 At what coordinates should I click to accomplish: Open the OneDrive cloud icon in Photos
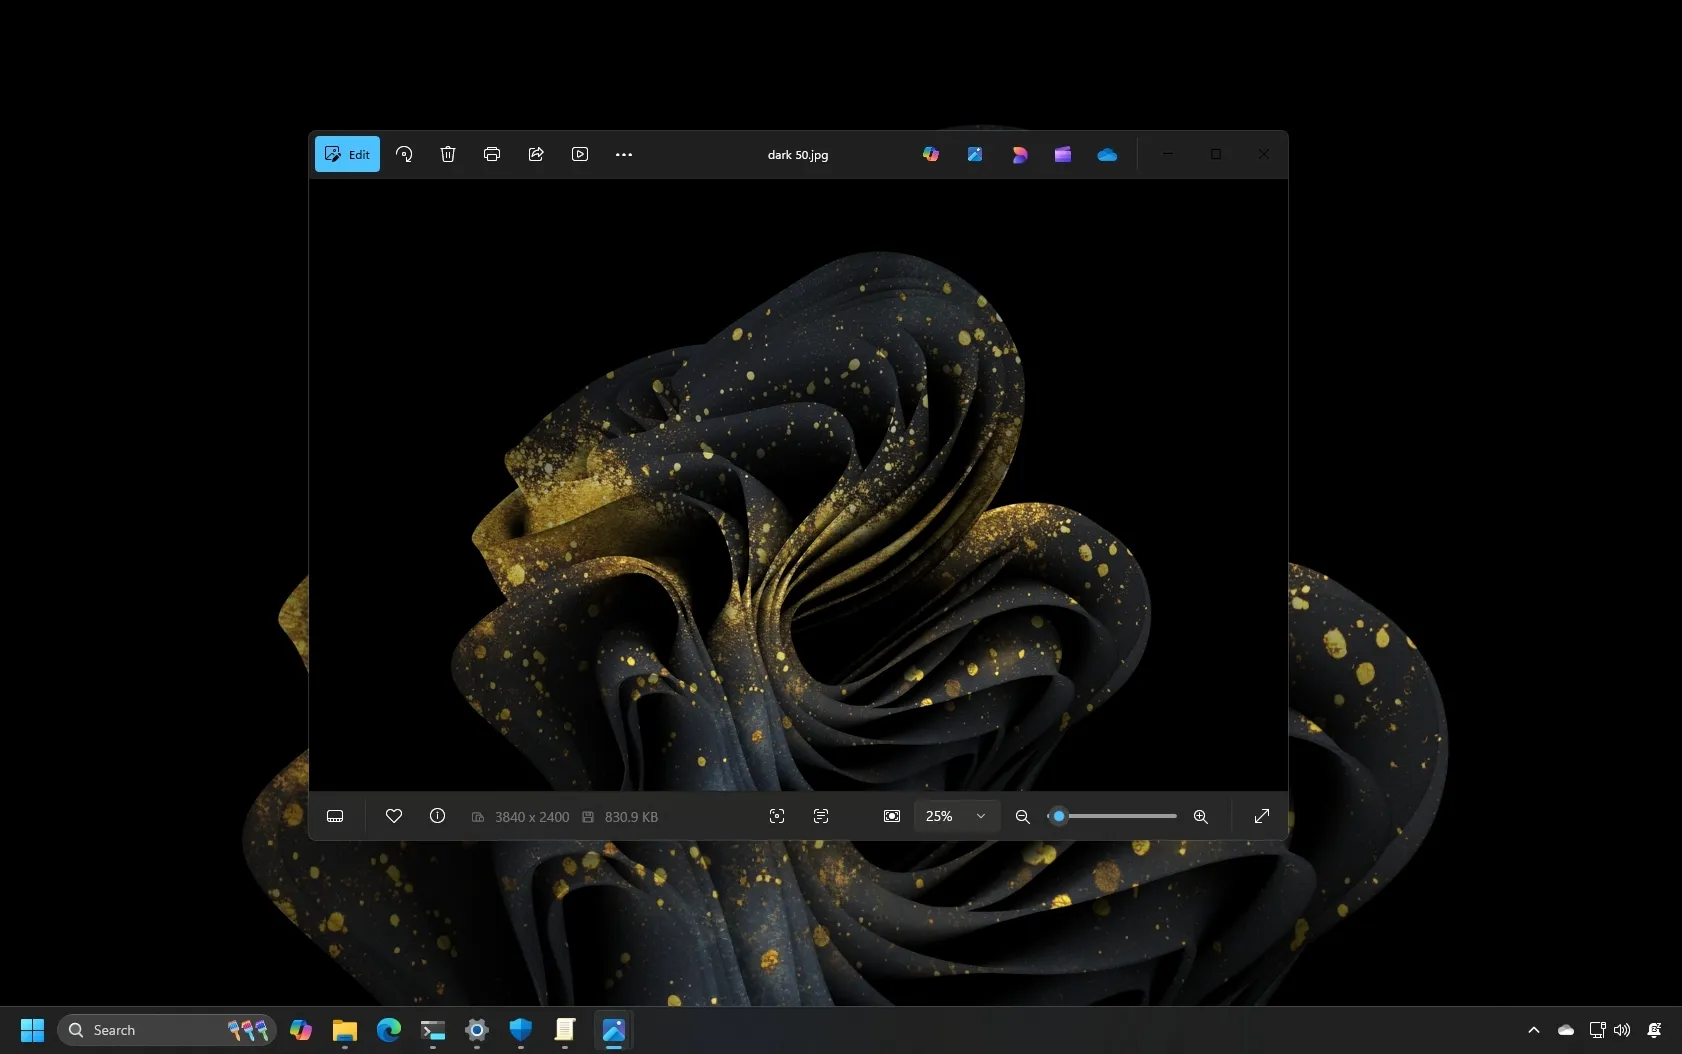1107,154
